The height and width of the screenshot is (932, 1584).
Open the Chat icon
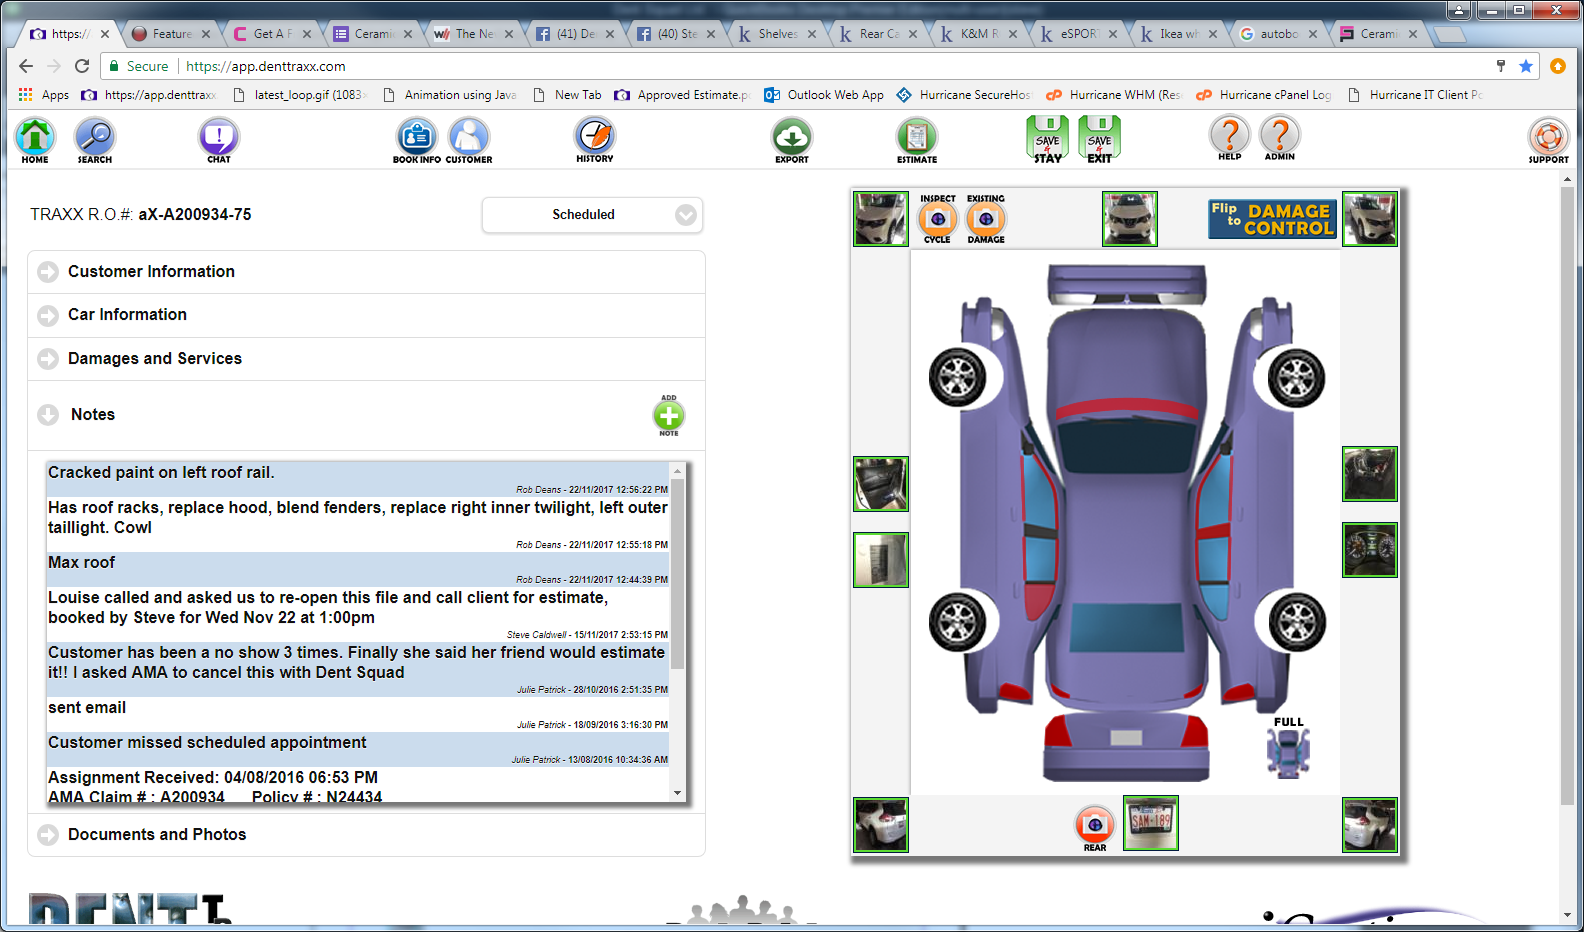point(218,138)
